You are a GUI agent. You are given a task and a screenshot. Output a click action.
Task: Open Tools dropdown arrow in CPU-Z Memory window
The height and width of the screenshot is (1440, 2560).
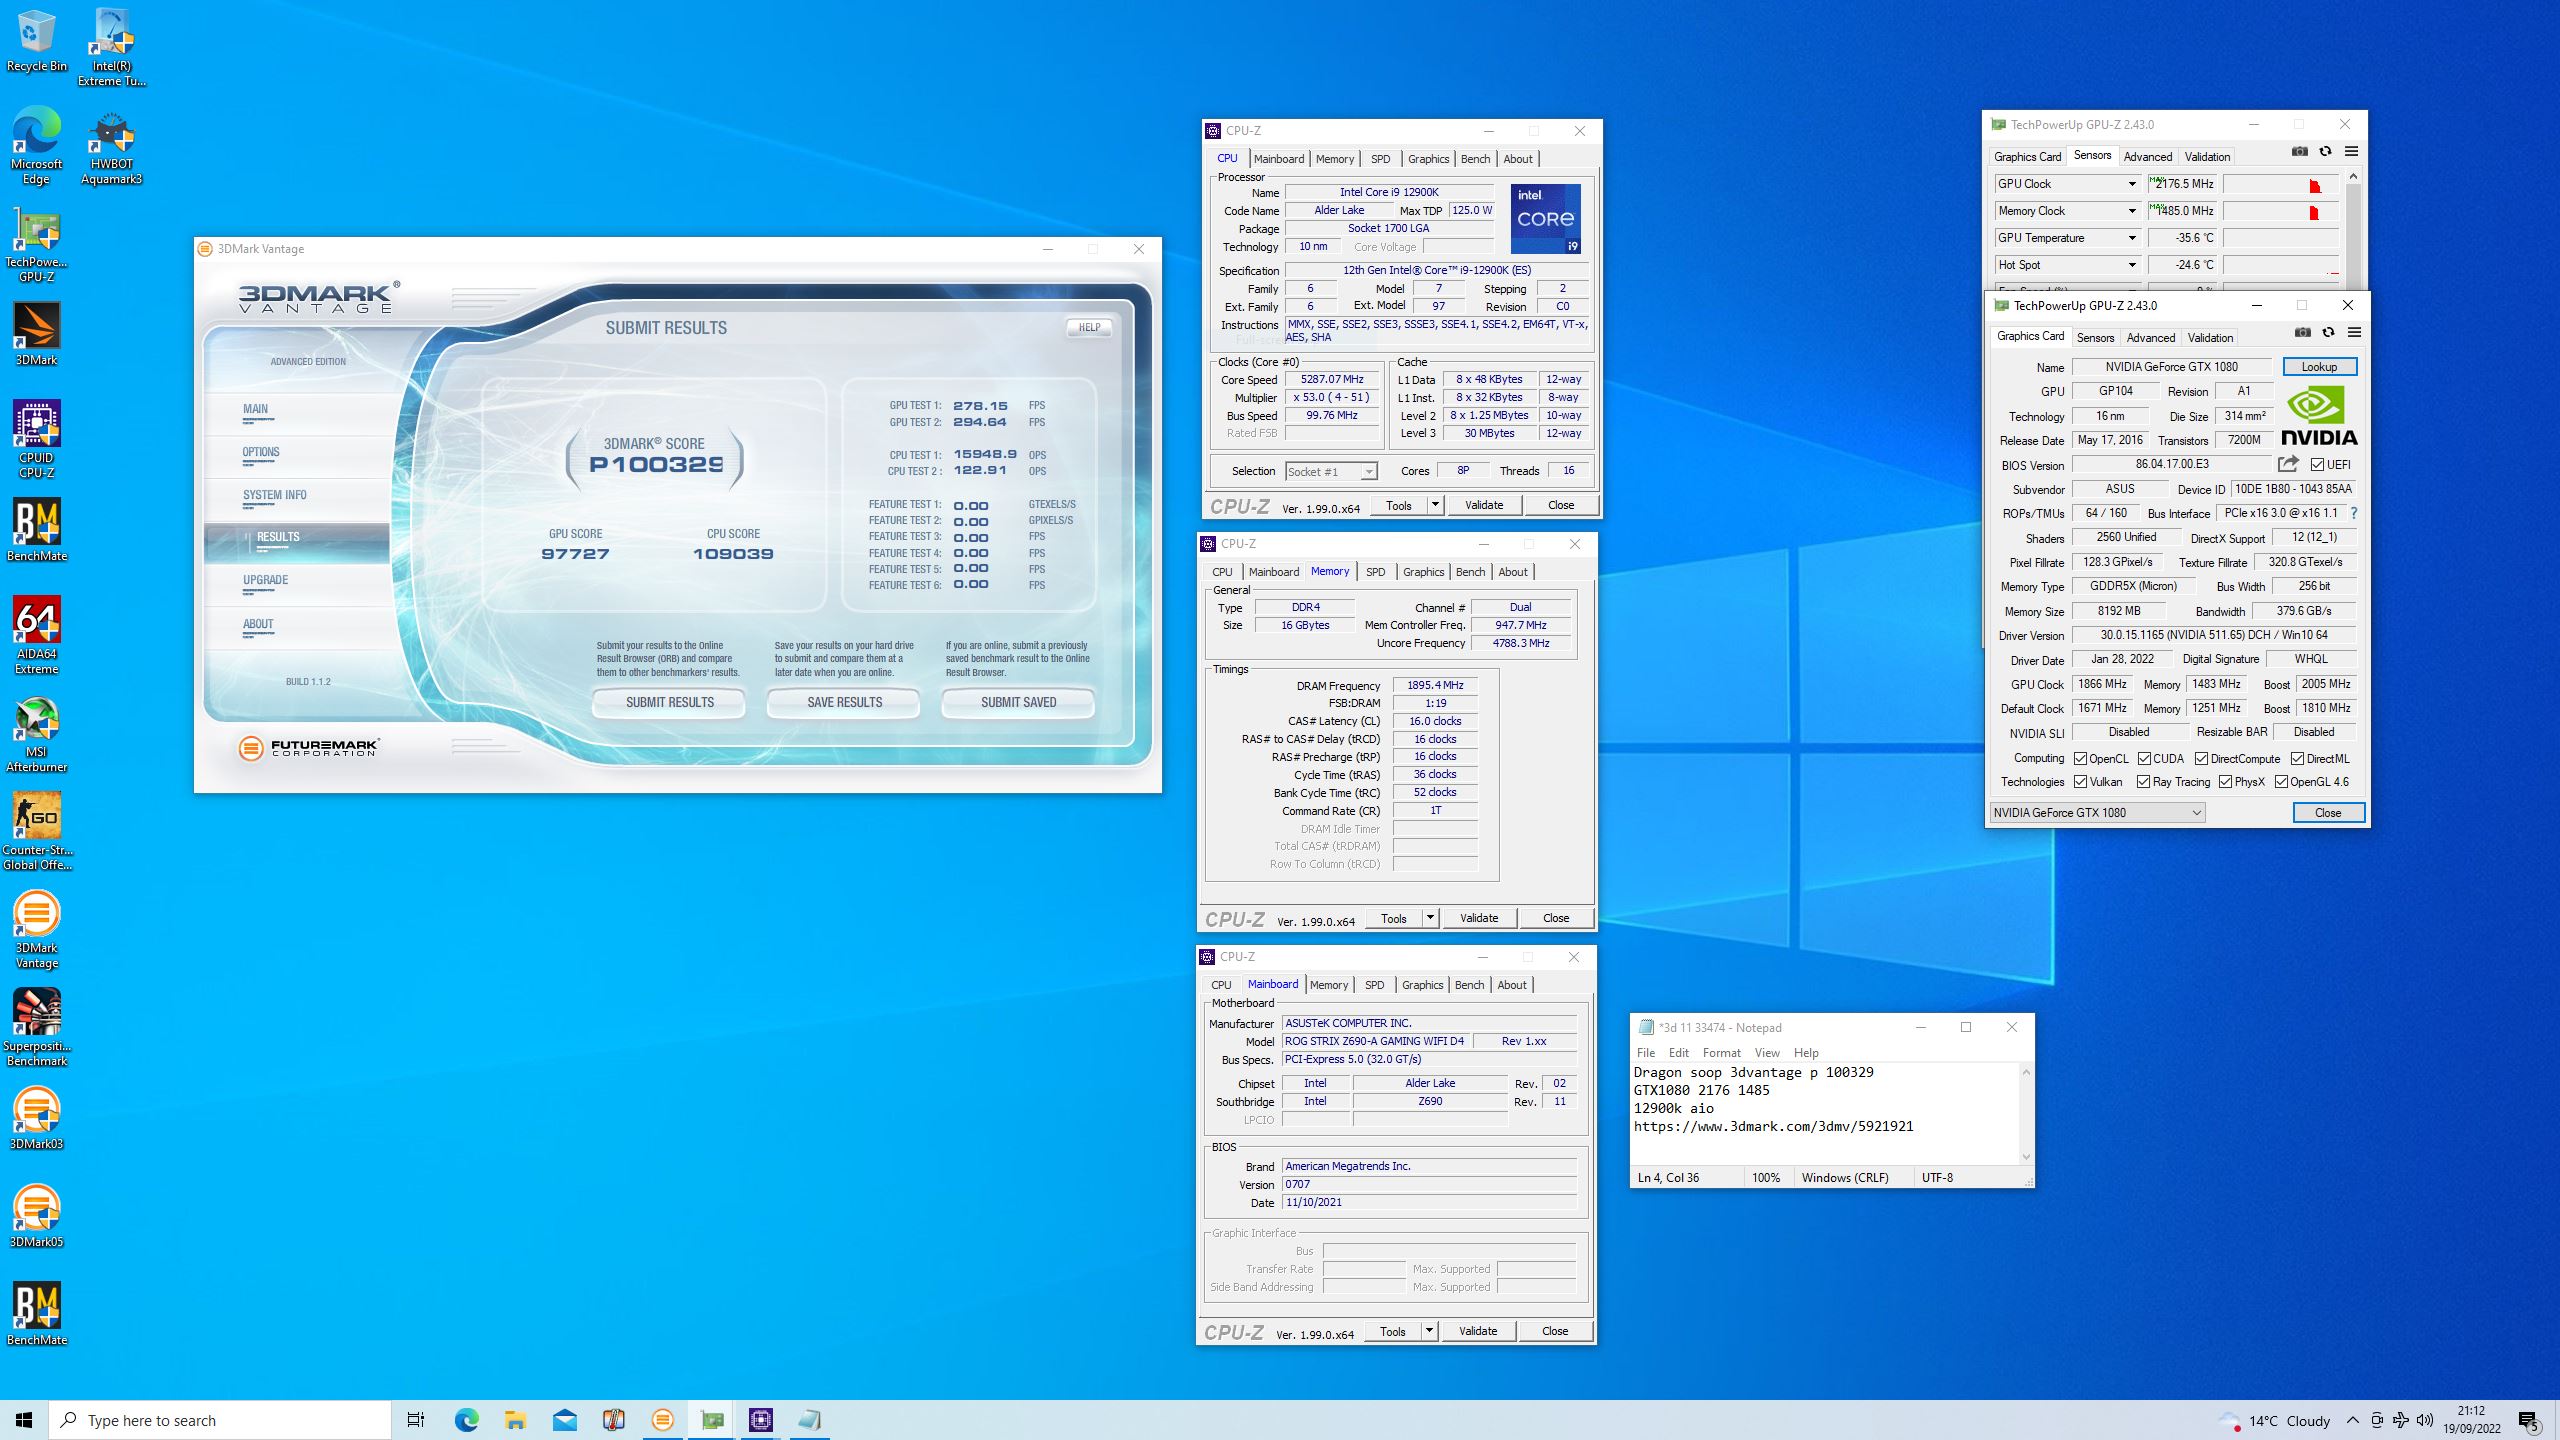tap(1430, 918)
